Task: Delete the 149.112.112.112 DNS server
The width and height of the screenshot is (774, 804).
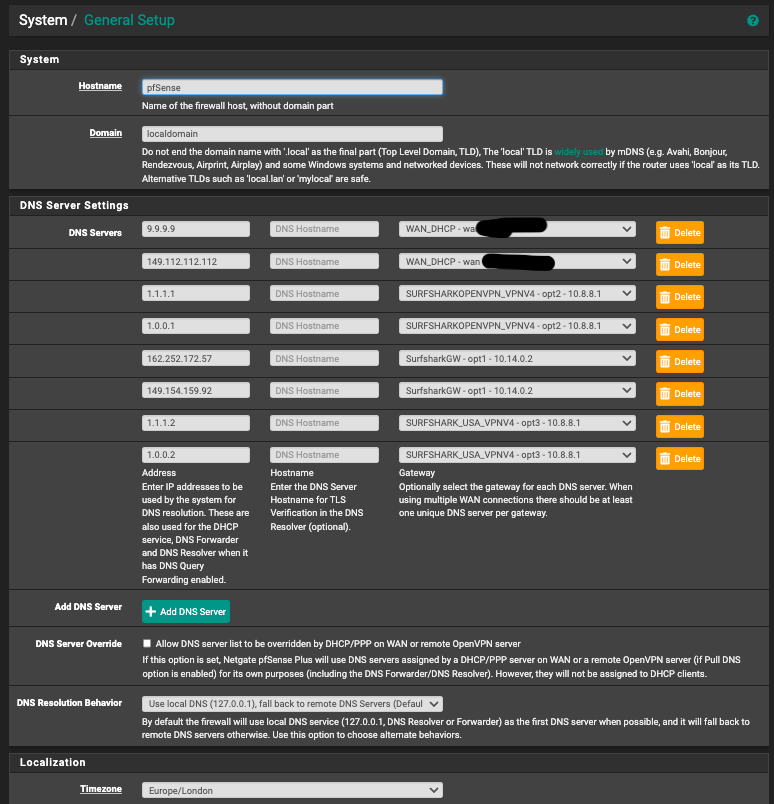Action: [680, 265]
